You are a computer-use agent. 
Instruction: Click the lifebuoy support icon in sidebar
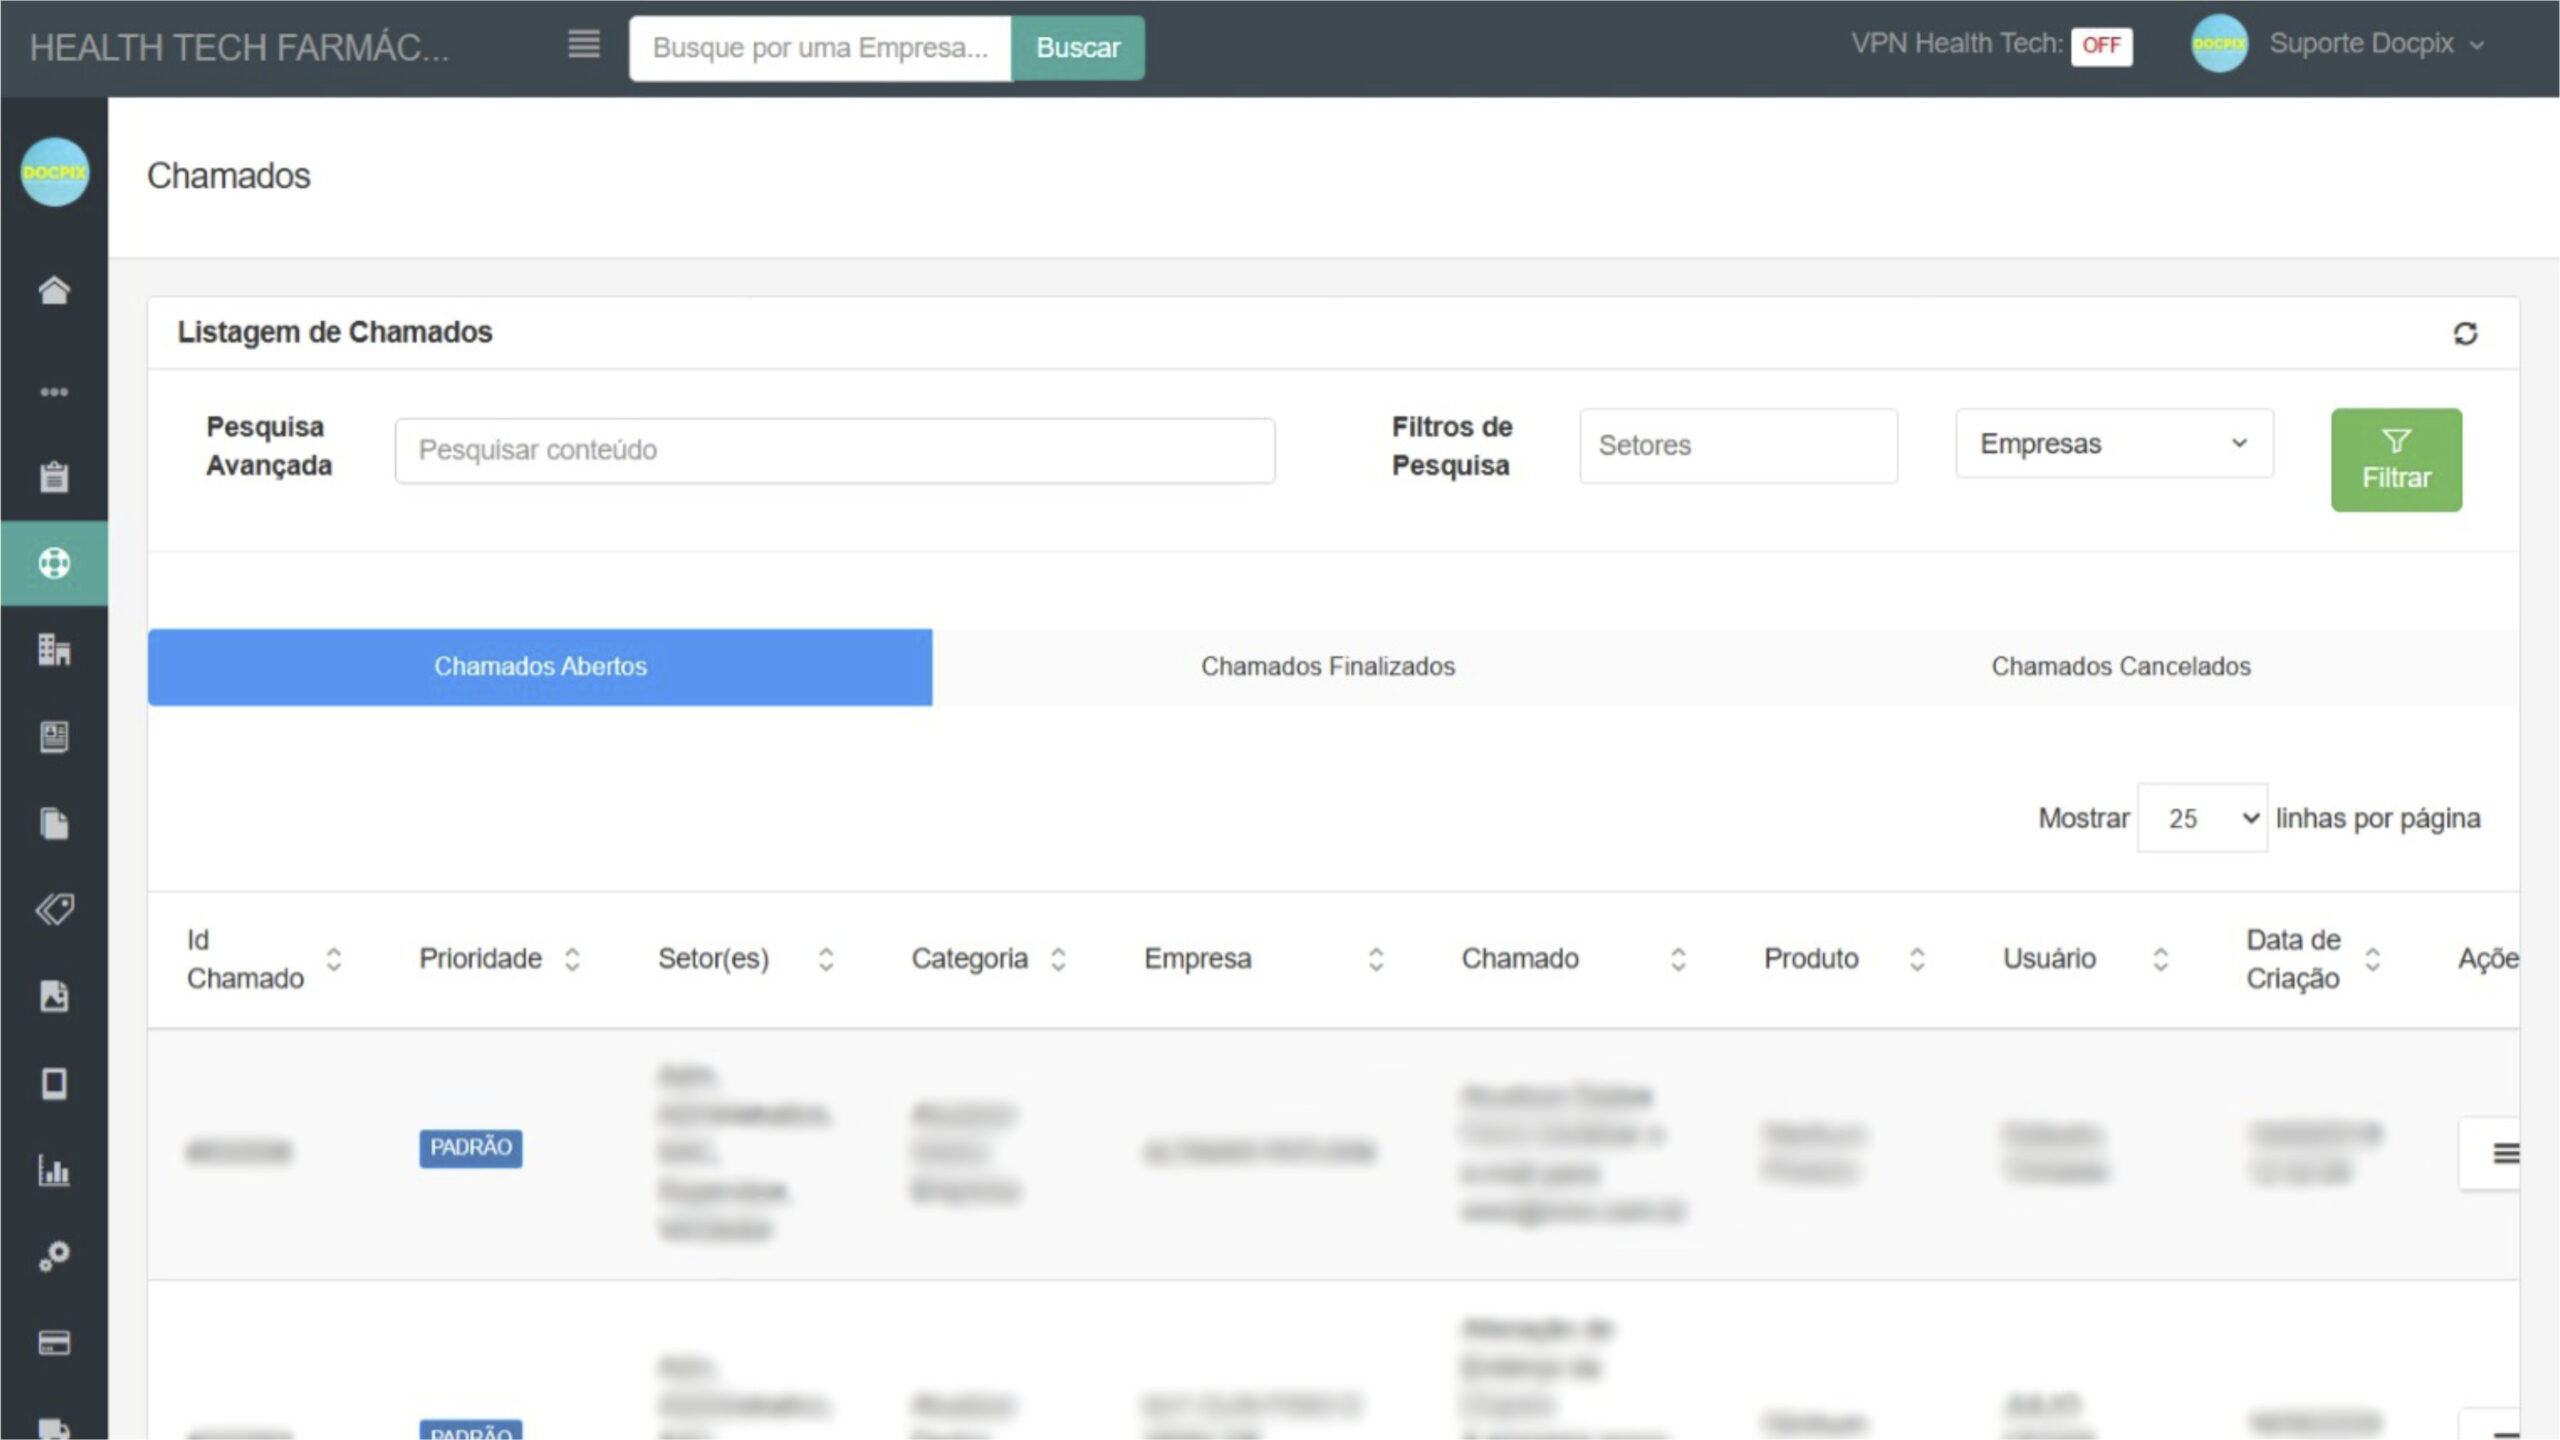pyautogui.click(x=54, y=563)
